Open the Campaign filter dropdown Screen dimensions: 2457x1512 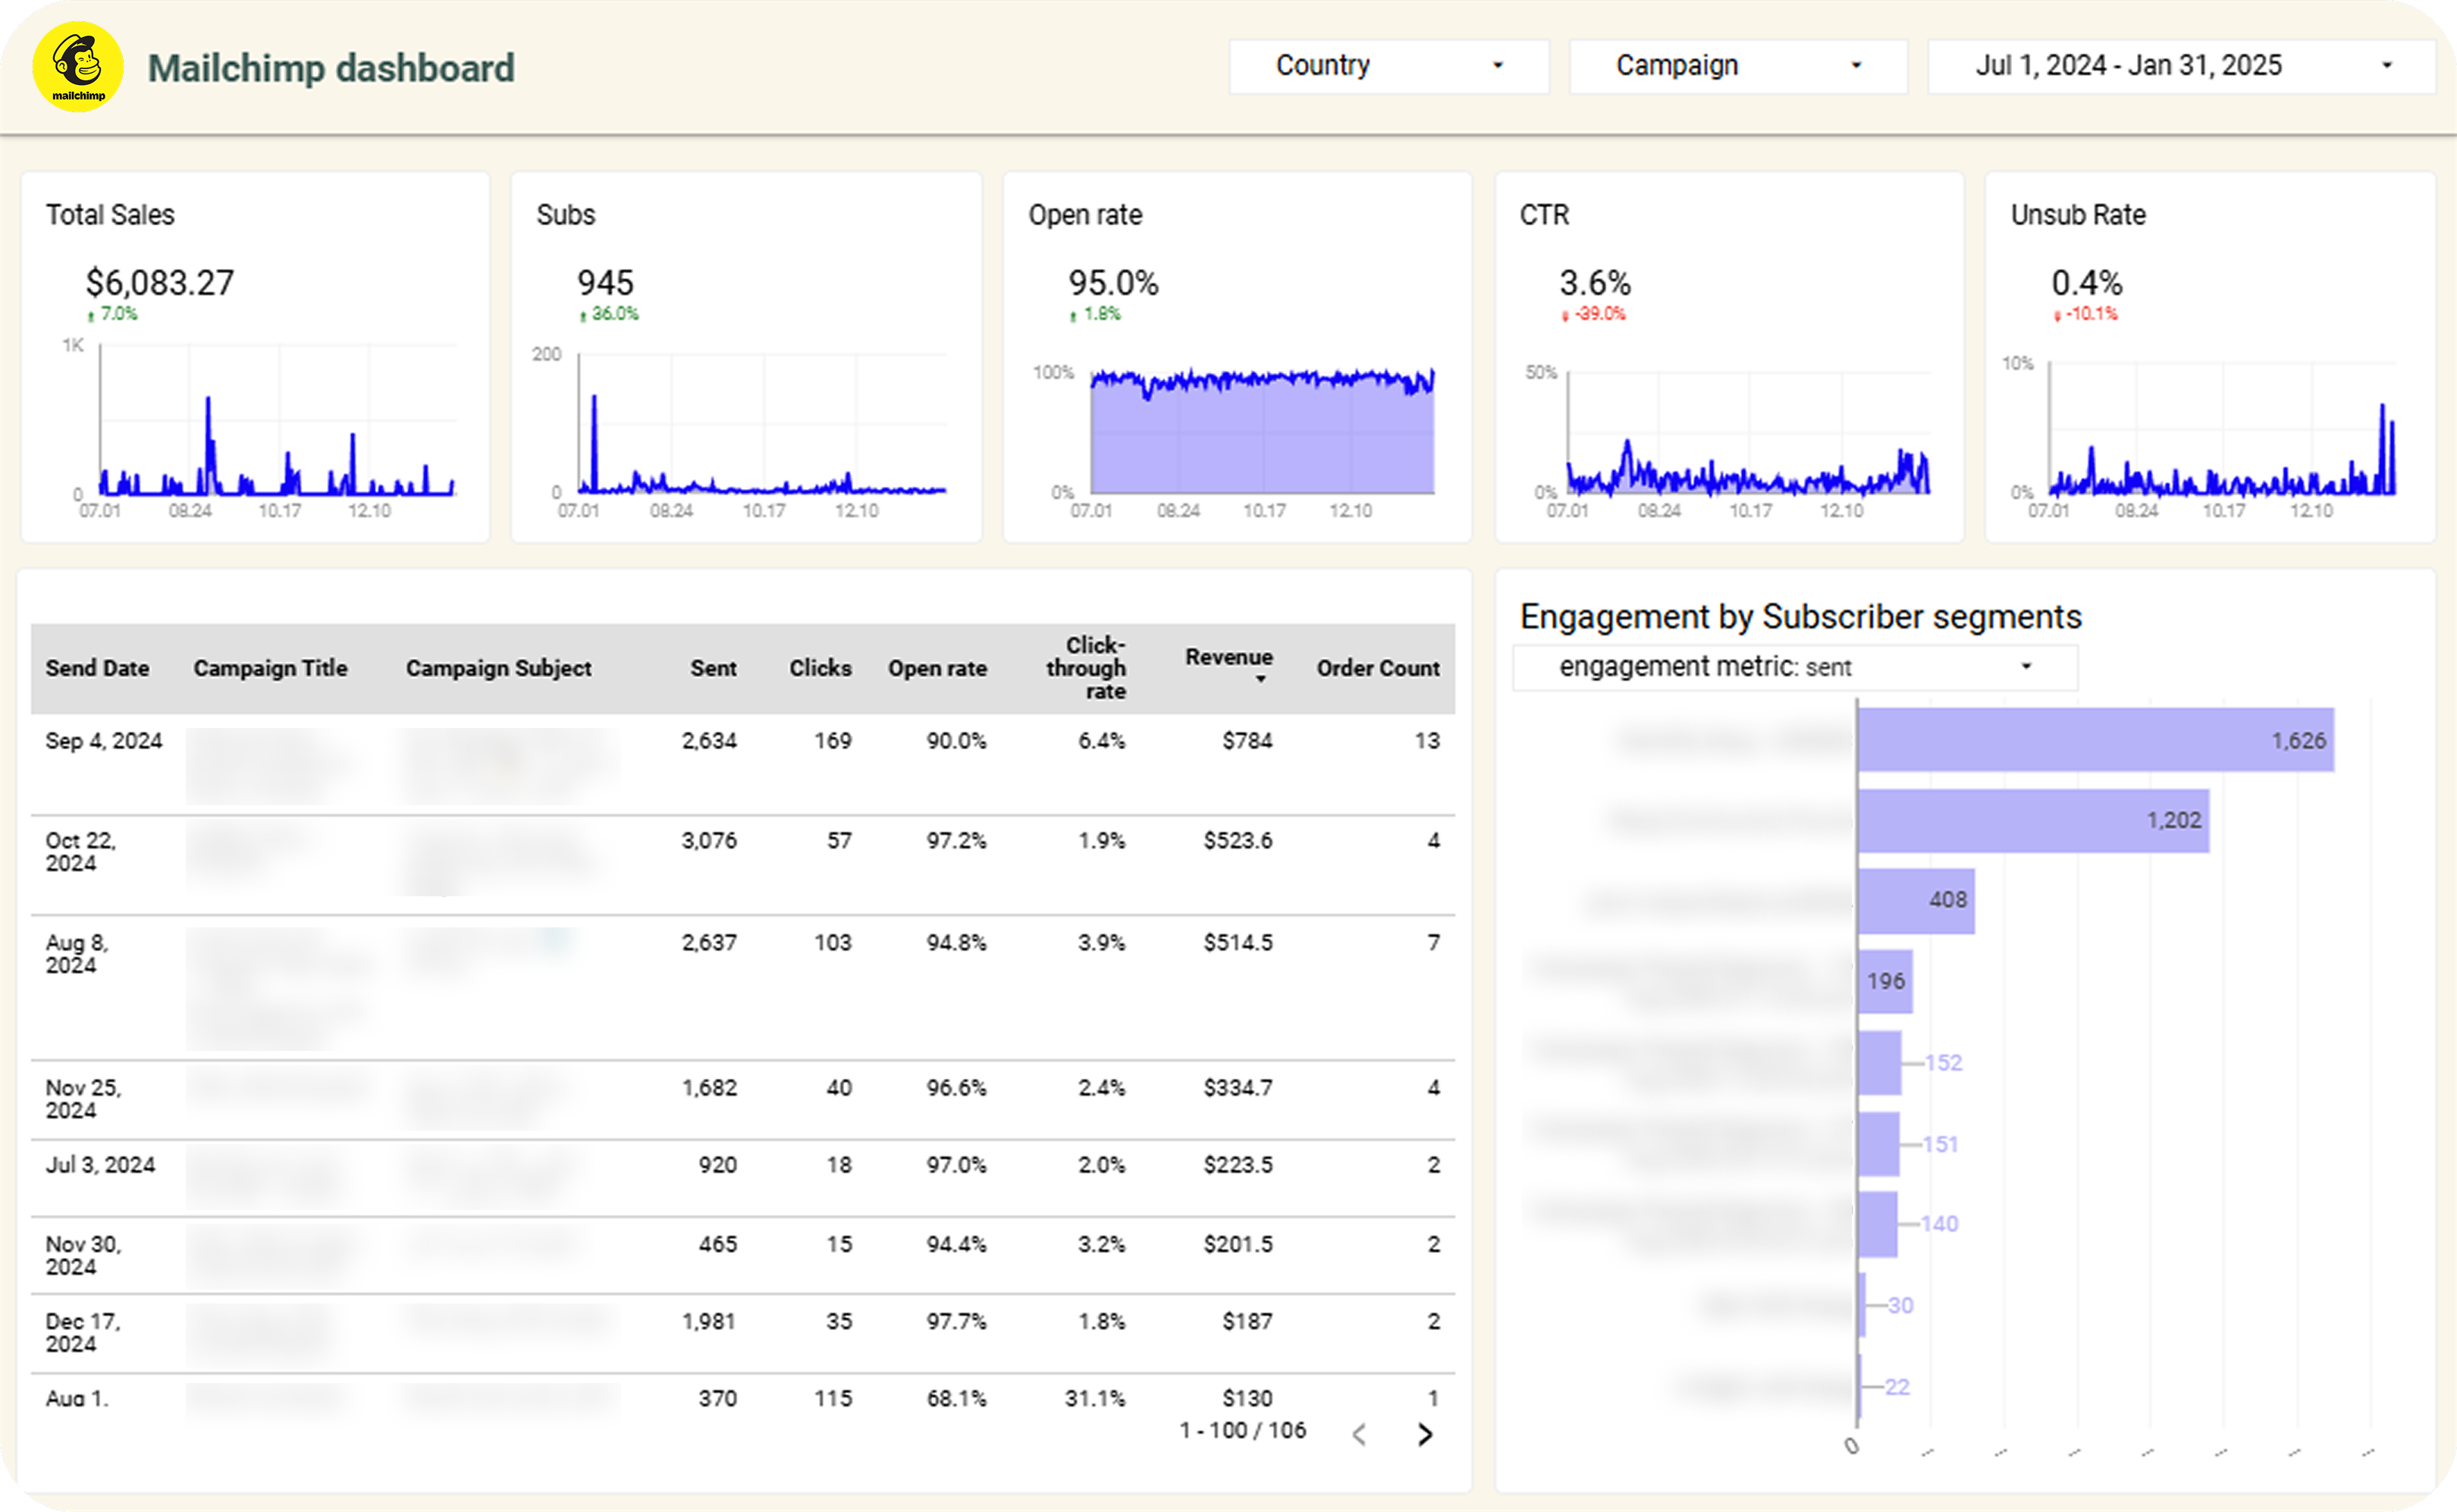click(1737, 66)
